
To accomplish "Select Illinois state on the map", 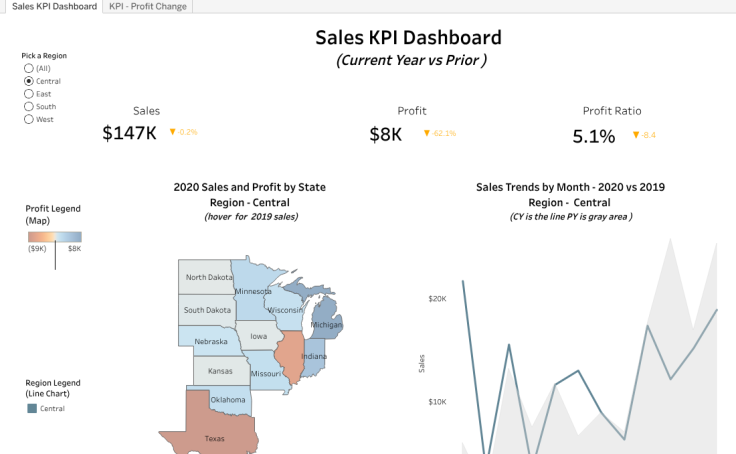I will (290, 358).
